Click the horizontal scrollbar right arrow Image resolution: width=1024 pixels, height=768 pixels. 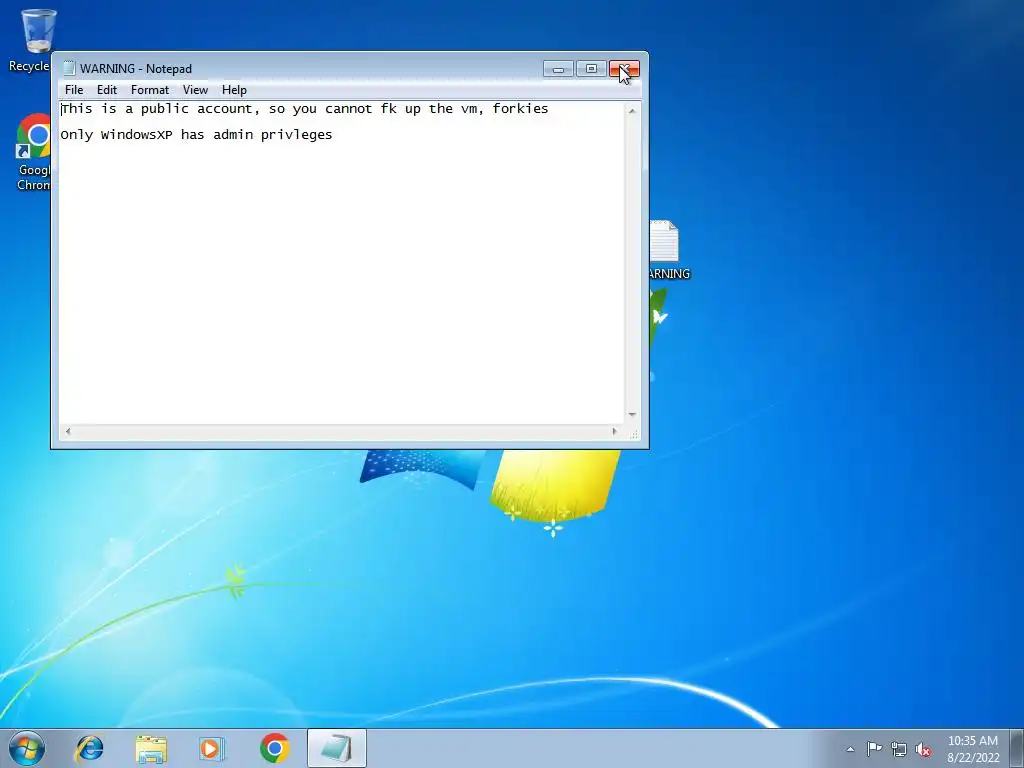point(614,431)
